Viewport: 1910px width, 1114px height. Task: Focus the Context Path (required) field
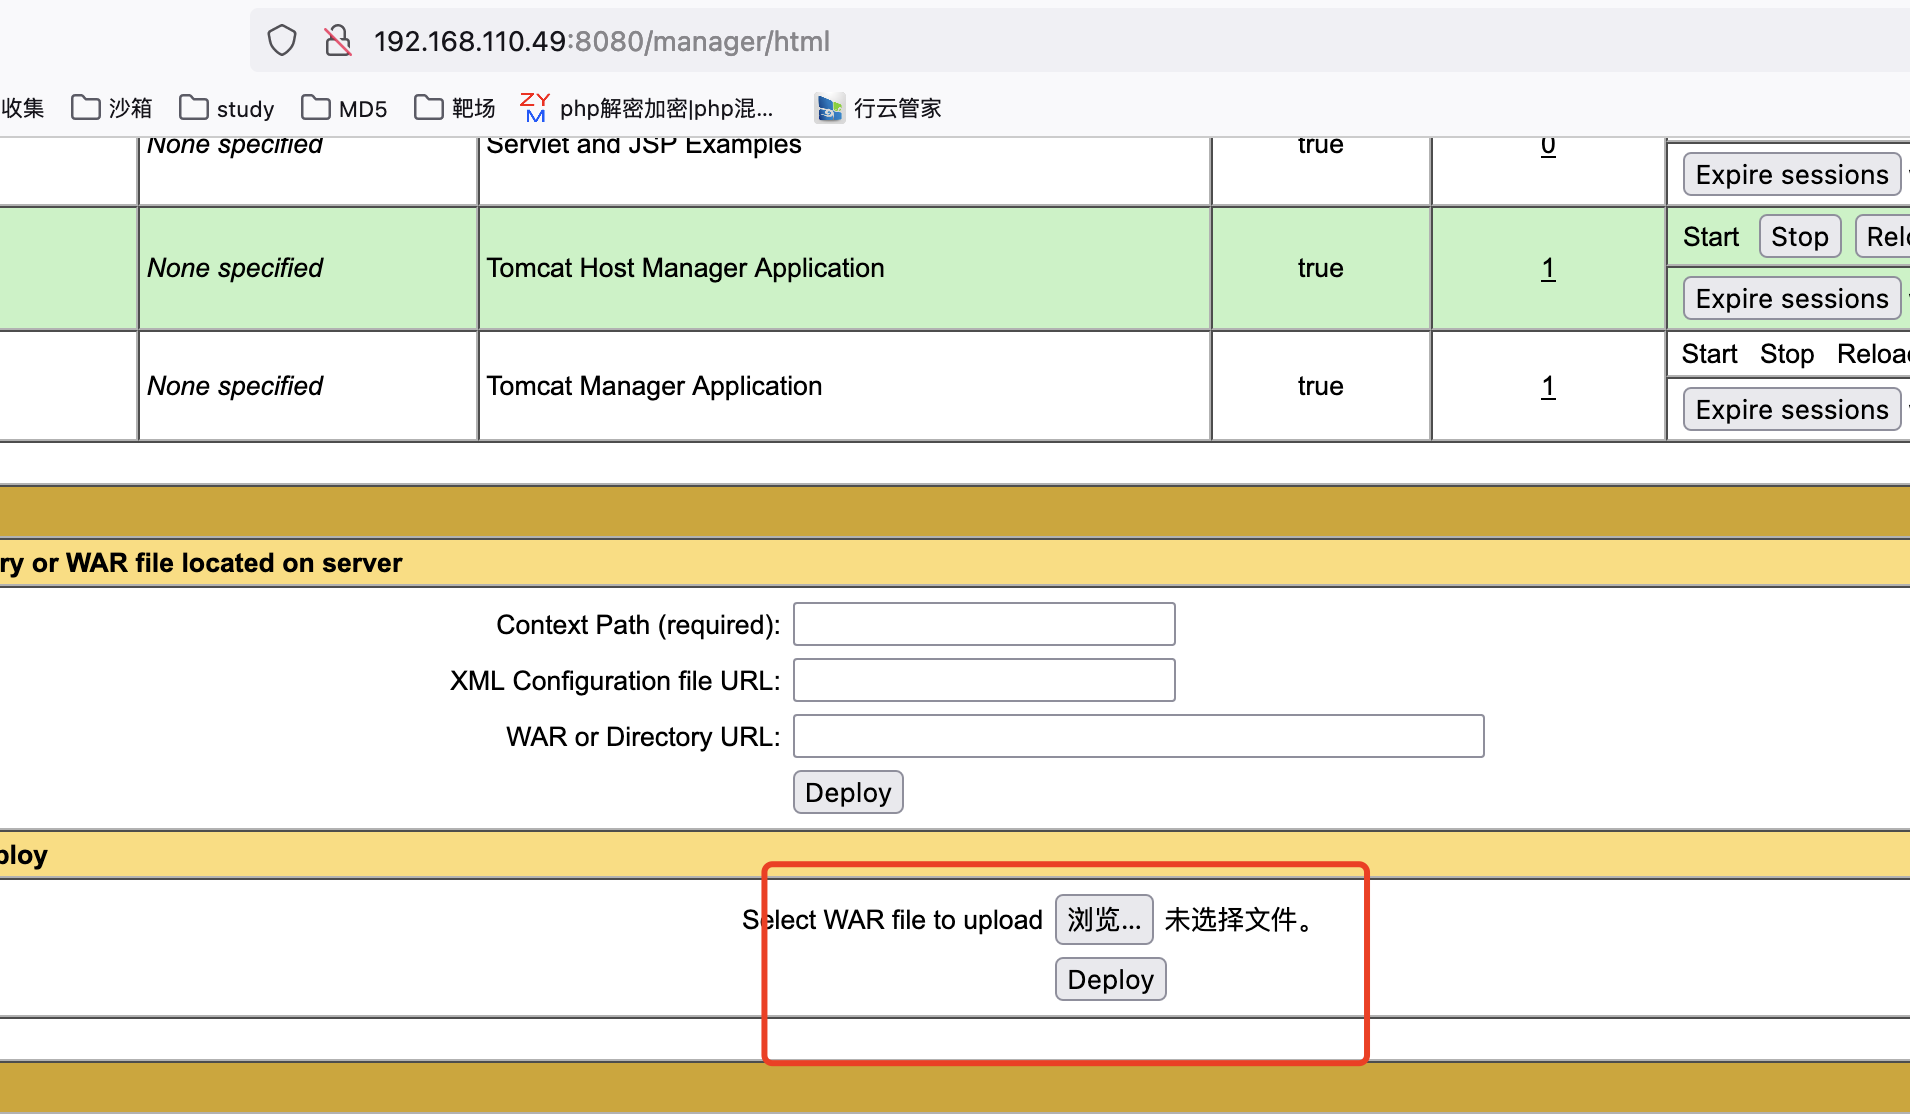point(984,624)
